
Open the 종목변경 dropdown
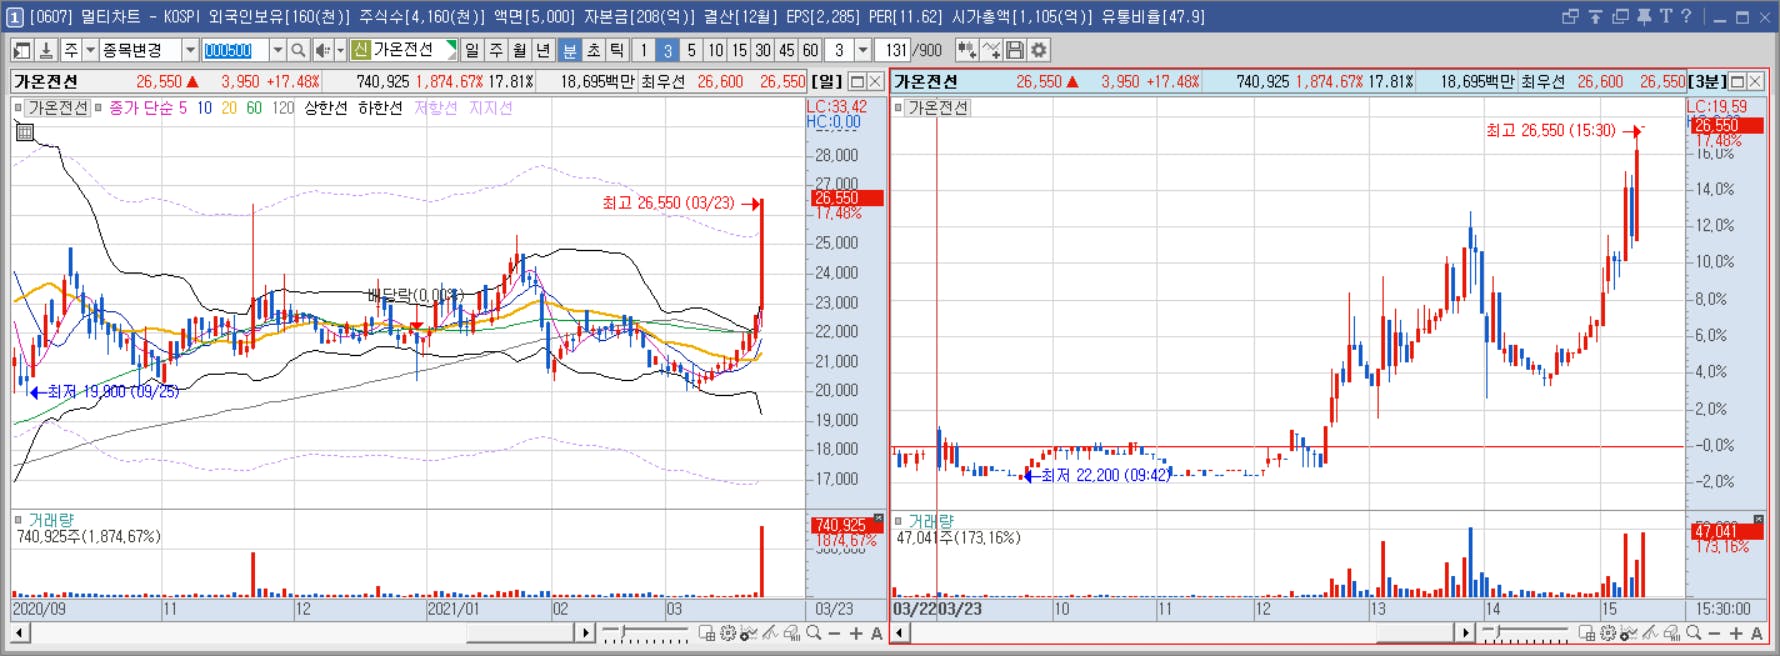[189, 50]
